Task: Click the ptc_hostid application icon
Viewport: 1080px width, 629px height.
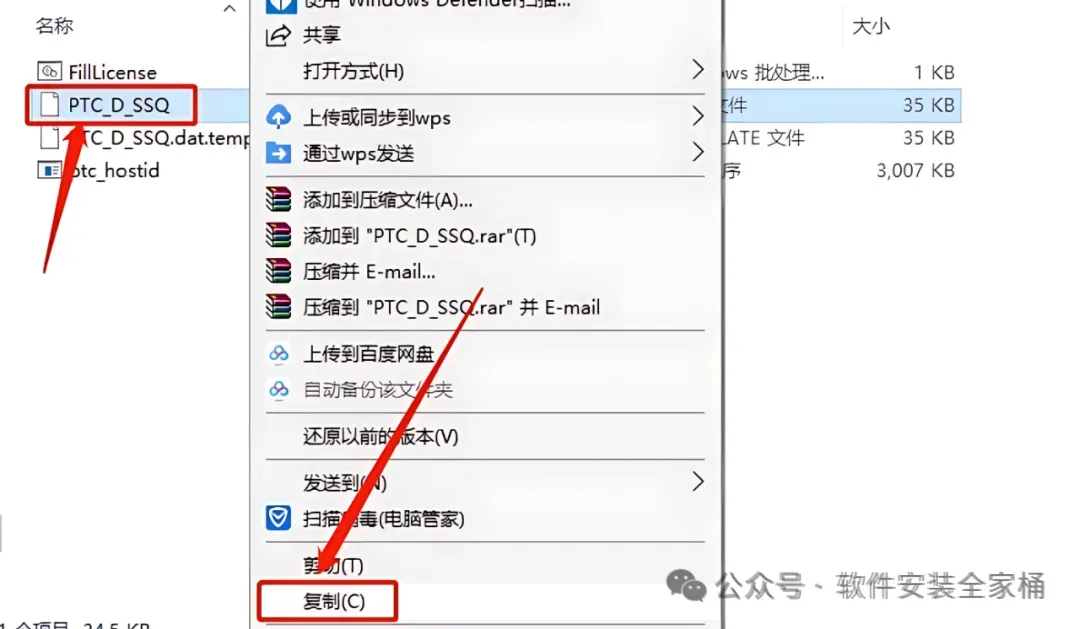Action: (x=49, y=169)
